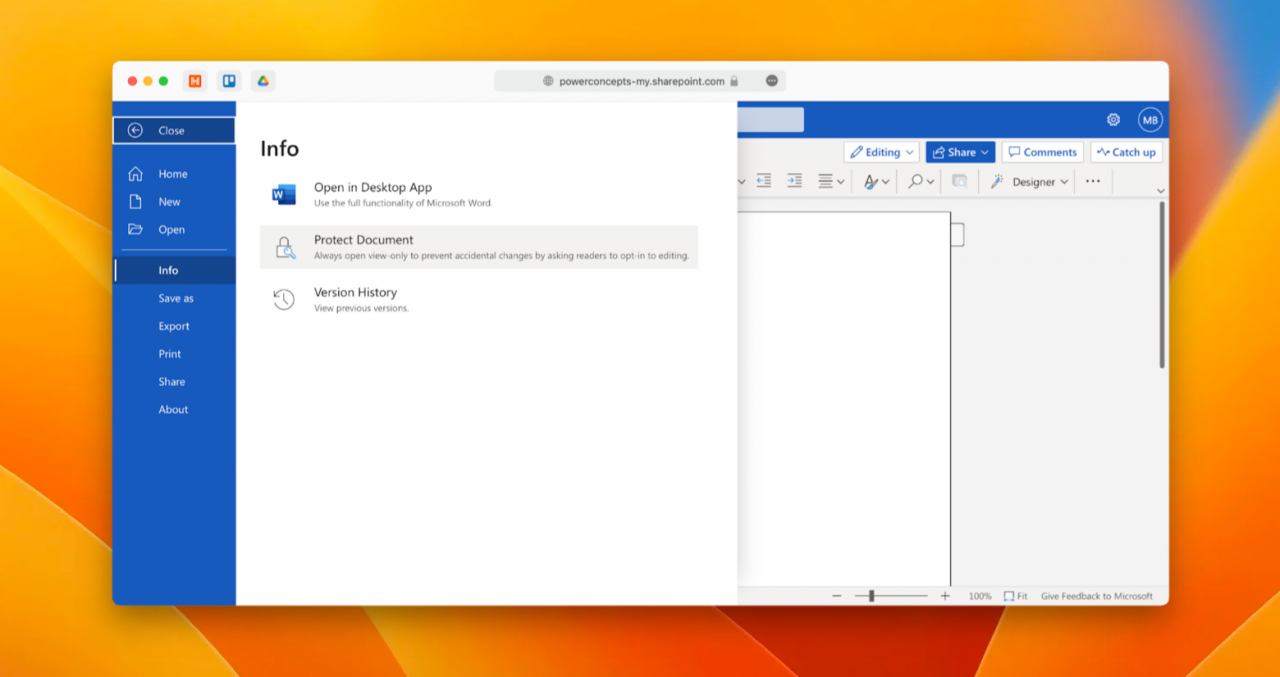Click the page comment marker box

[x=957, y=235]
